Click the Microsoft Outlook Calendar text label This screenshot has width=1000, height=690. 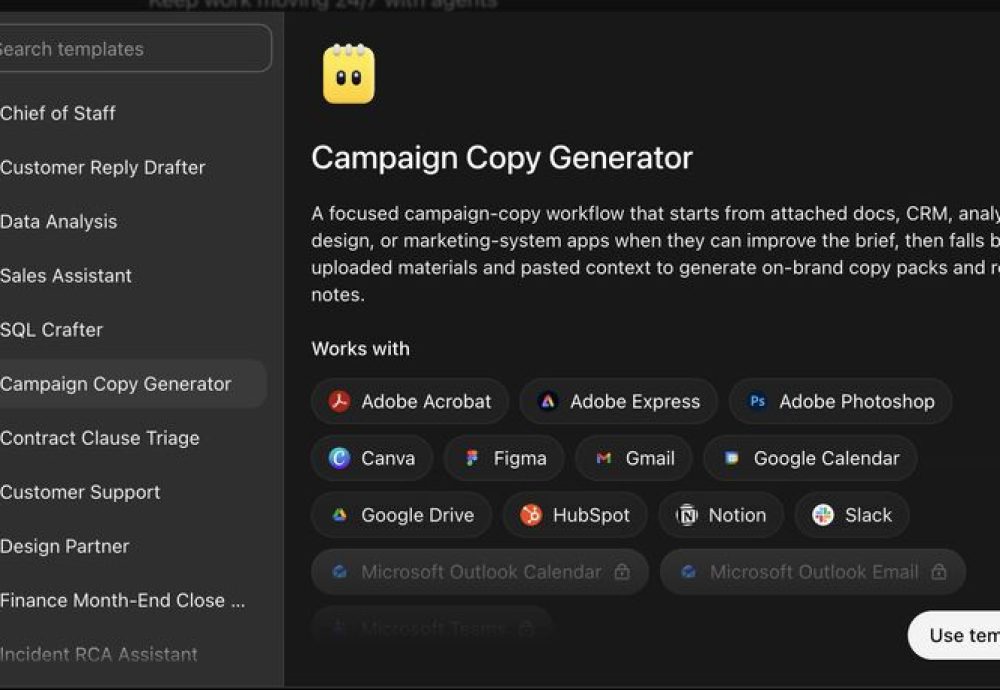(482, 571)
